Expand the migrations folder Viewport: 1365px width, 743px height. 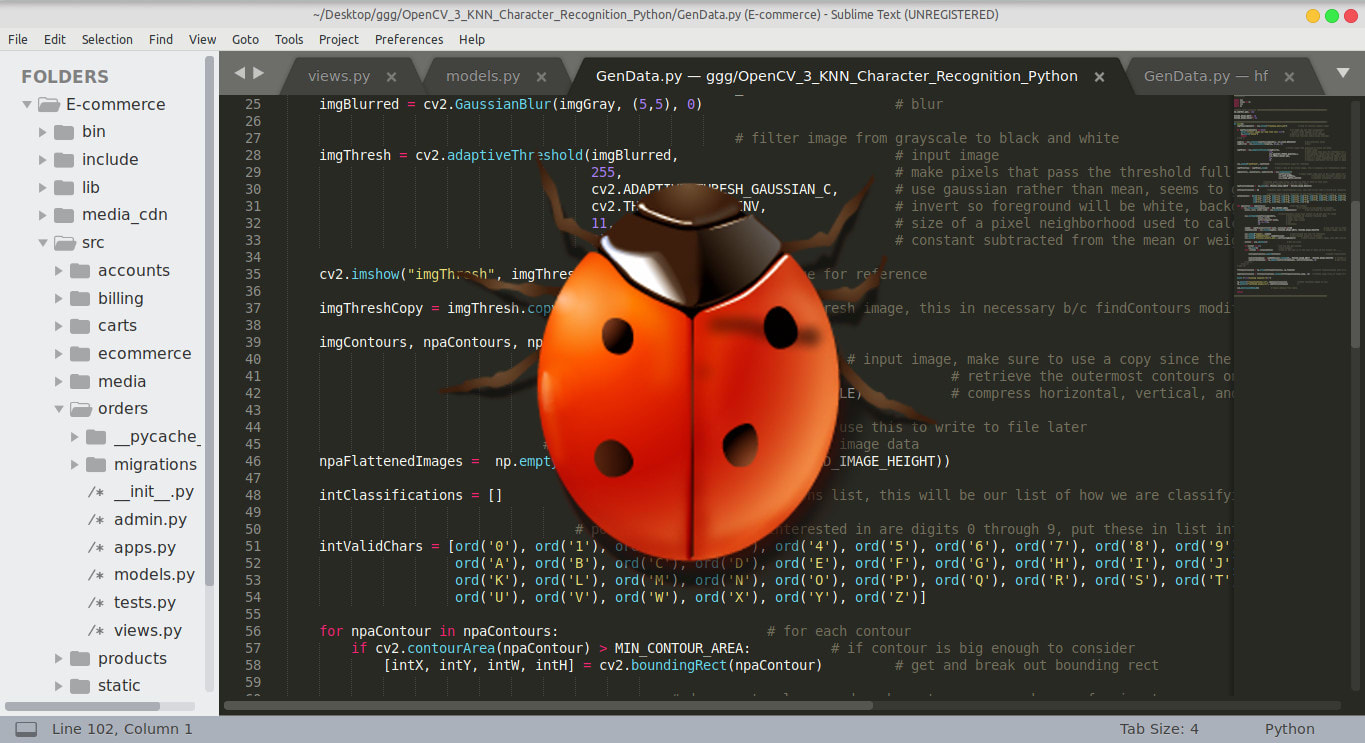coord(75,465)
